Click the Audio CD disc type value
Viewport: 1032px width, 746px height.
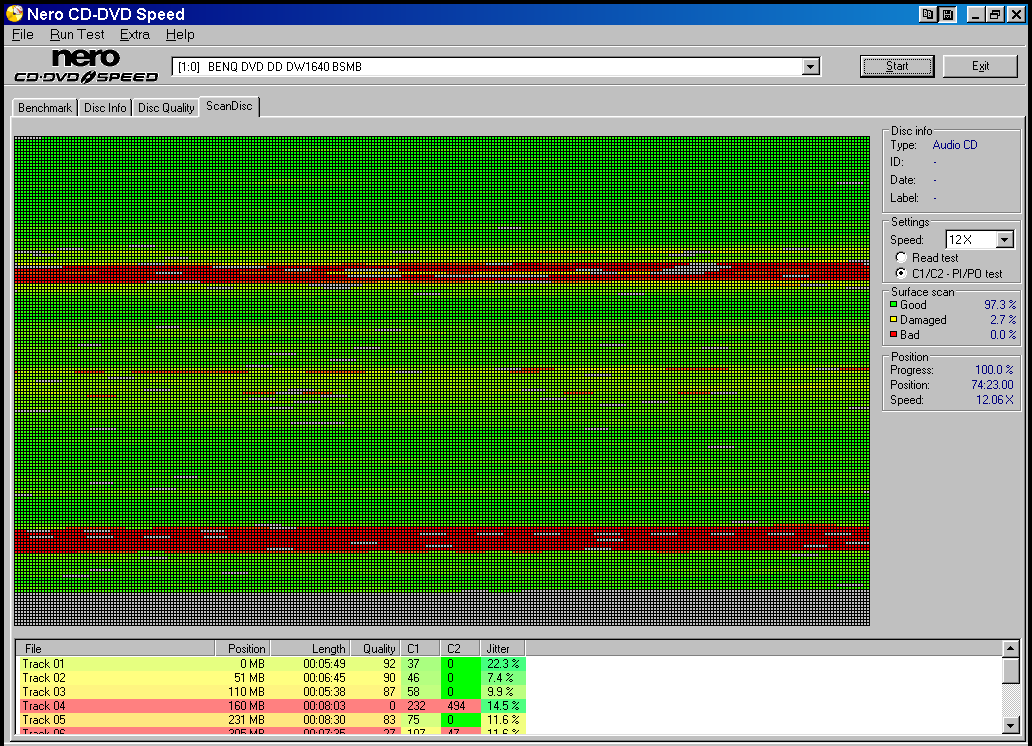pos(955,145)
